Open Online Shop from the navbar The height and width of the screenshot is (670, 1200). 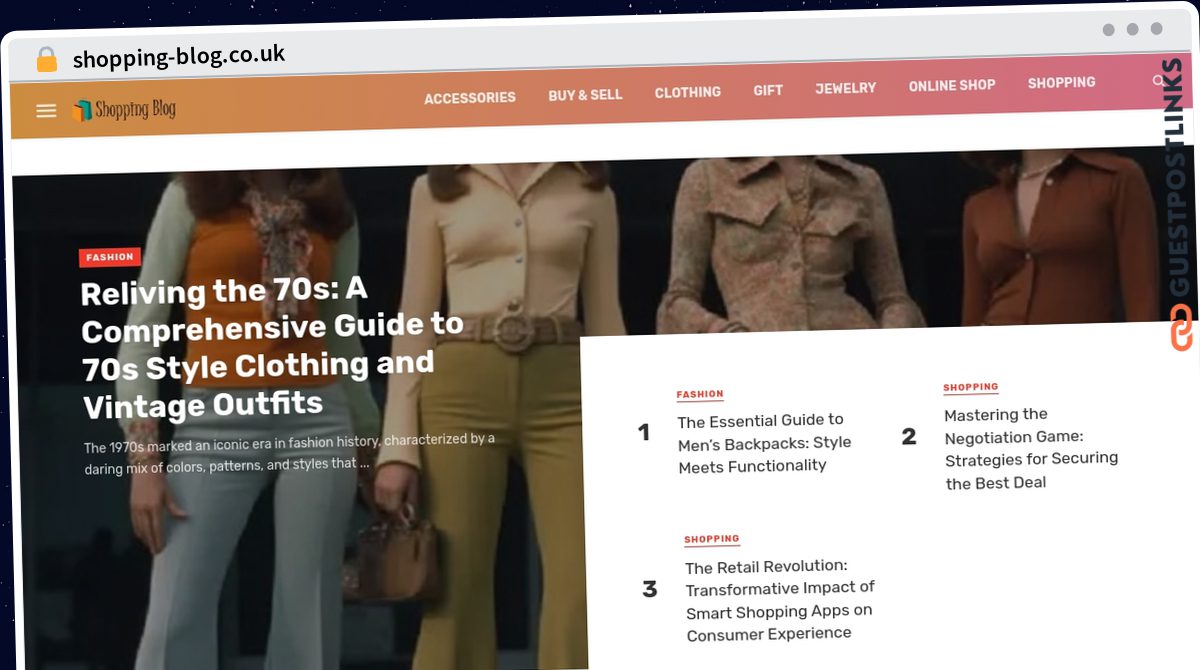951,86
